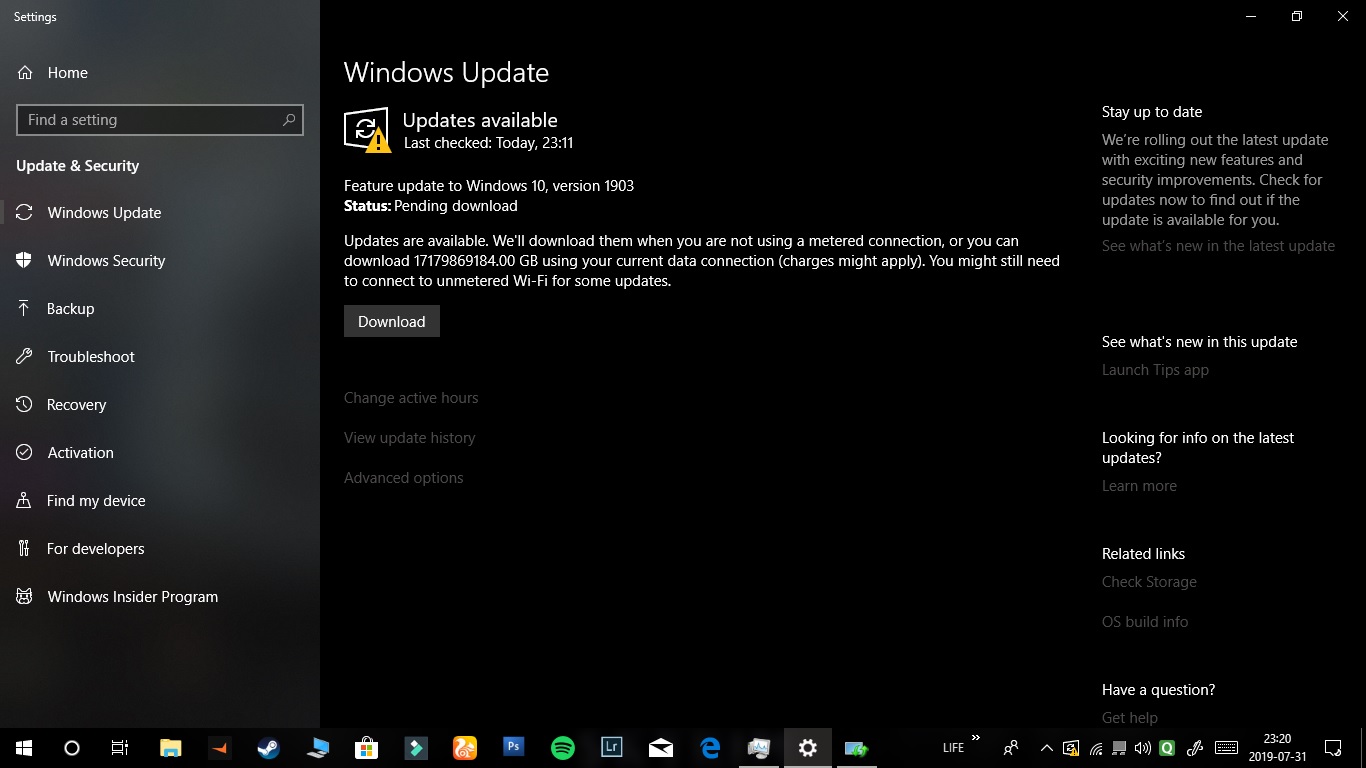Open Windows Ink Workspace pen icon
1366x768 pixels.
(1194, 748)
